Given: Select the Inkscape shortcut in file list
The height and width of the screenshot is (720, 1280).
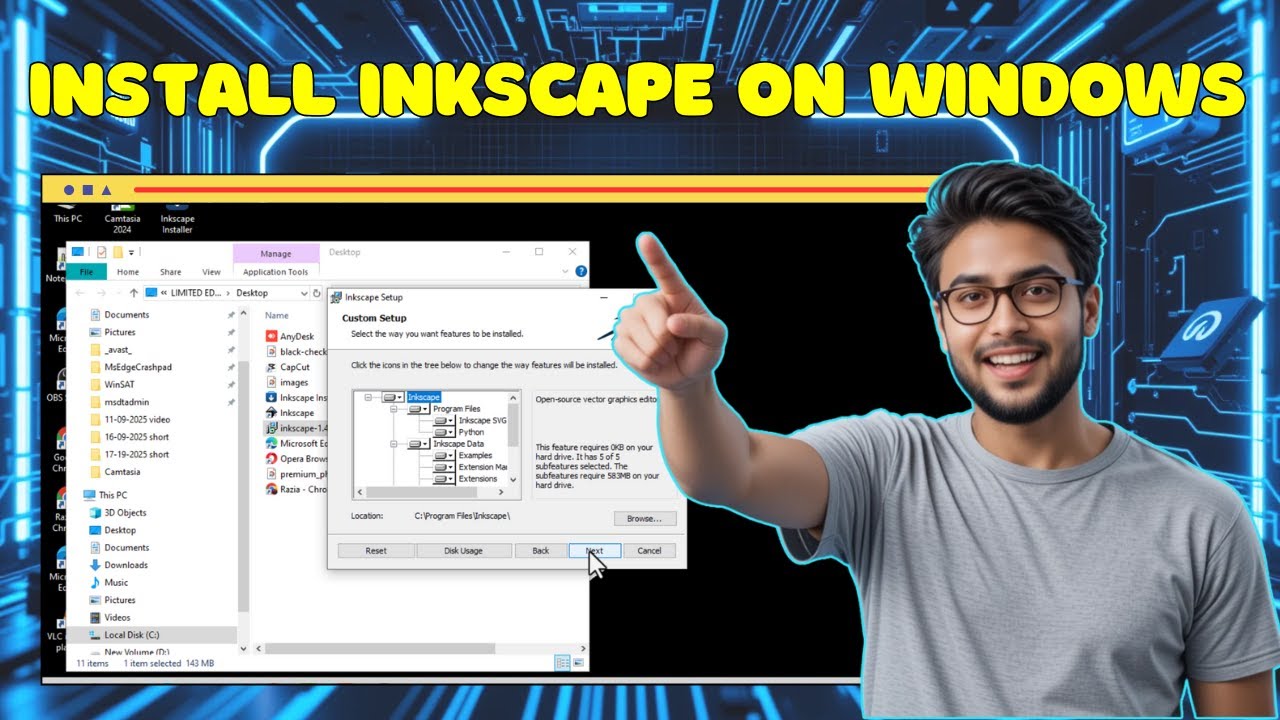Looking at the screenshot, I should point(290,413).
